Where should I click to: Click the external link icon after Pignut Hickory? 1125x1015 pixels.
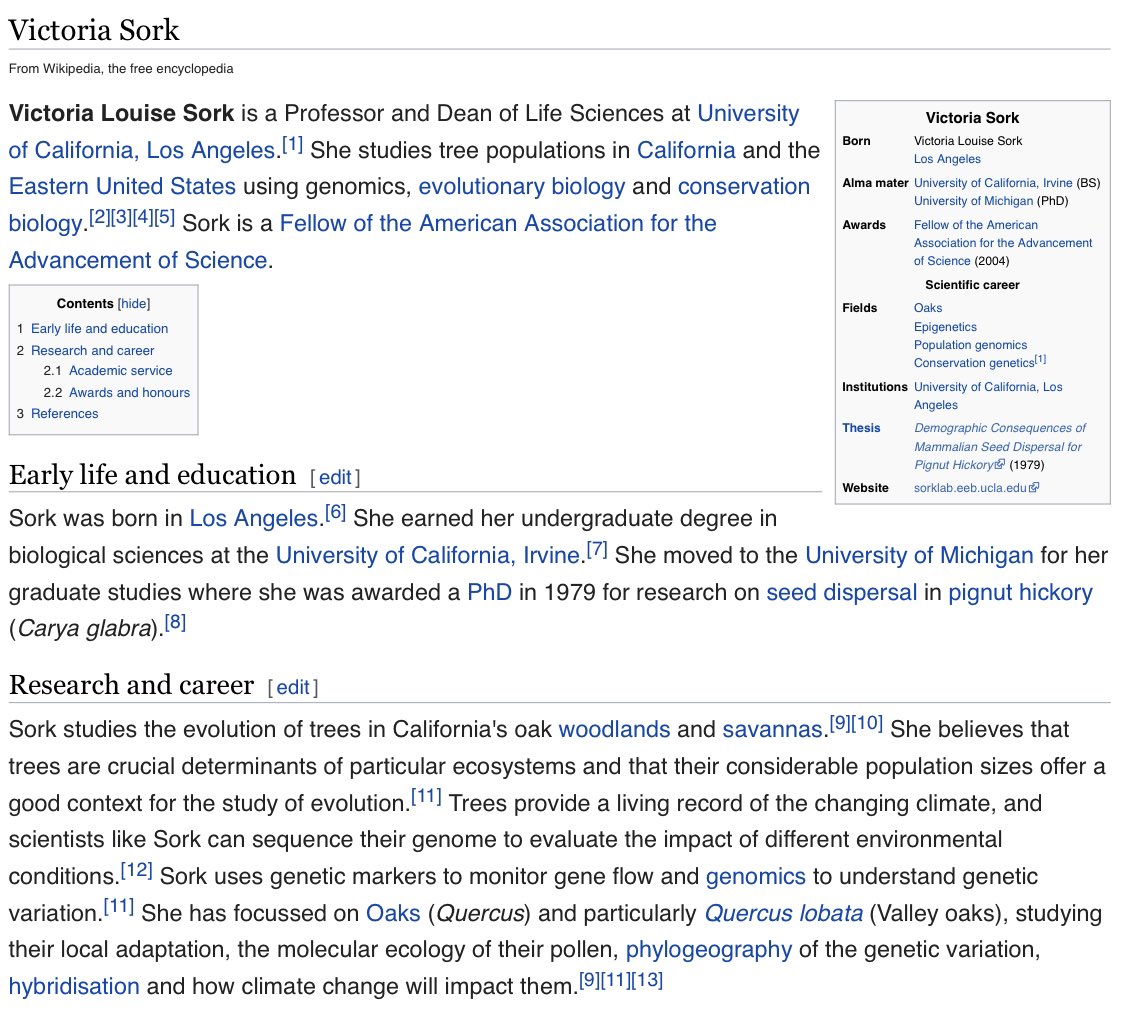coord(1000,464)
